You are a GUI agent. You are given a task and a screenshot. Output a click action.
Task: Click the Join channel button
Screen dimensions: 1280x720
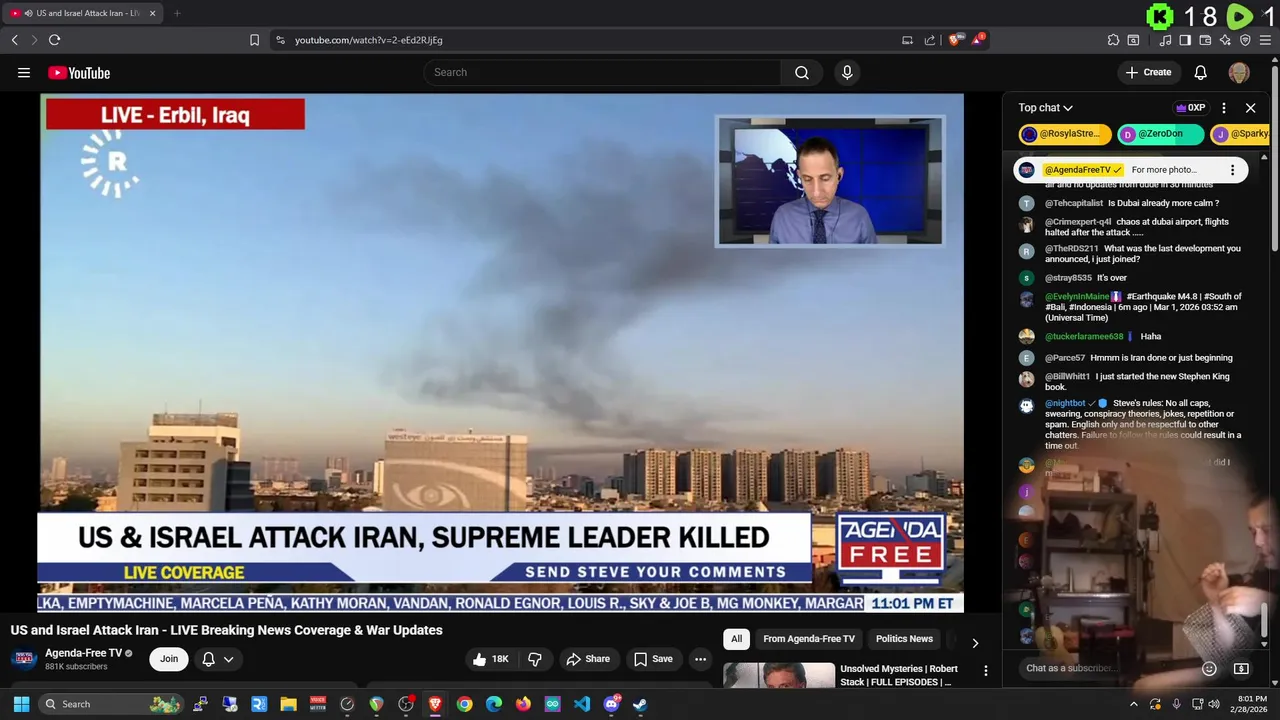click(x=169, y=659)
